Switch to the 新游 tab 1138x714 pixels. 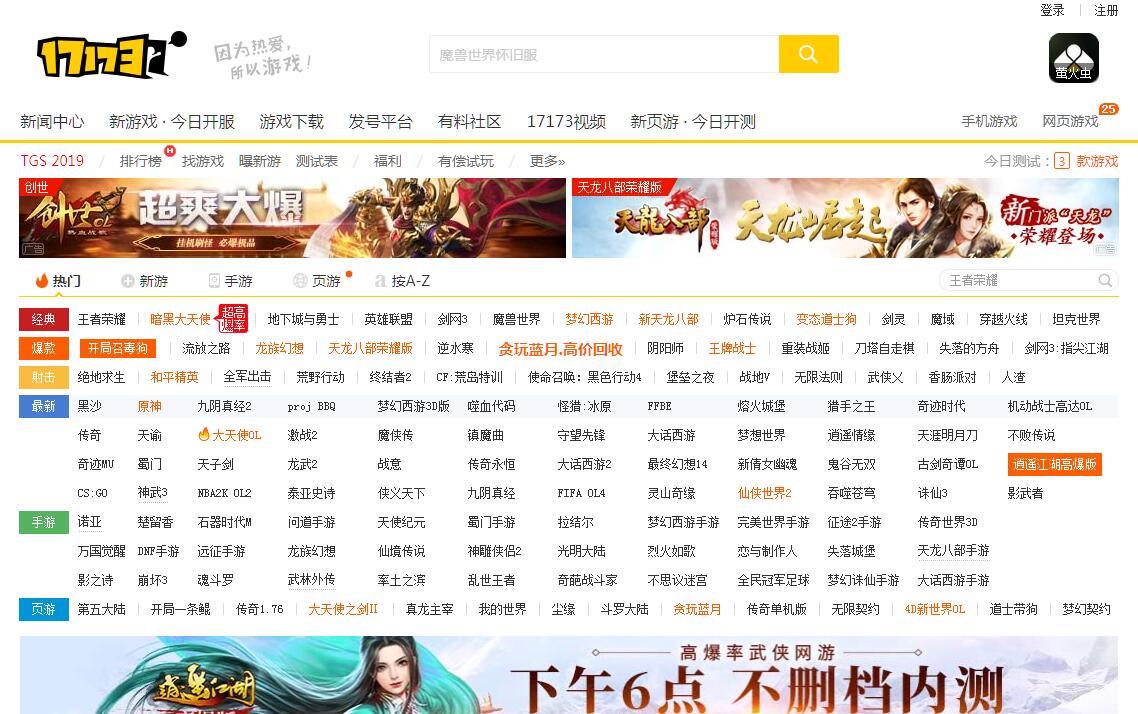point(144,281)
